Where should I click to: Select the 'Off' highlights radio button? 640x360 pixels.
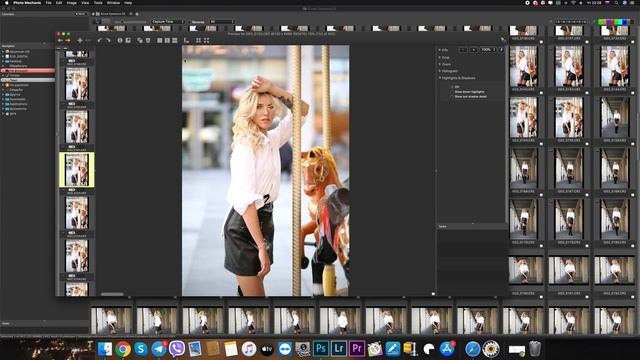pos(452,87)
